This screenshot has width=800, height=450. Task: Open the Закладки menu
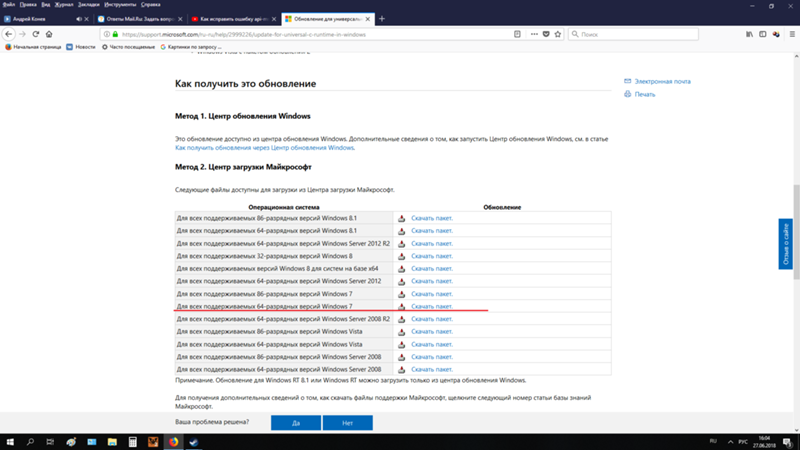[x=89, y=5]
